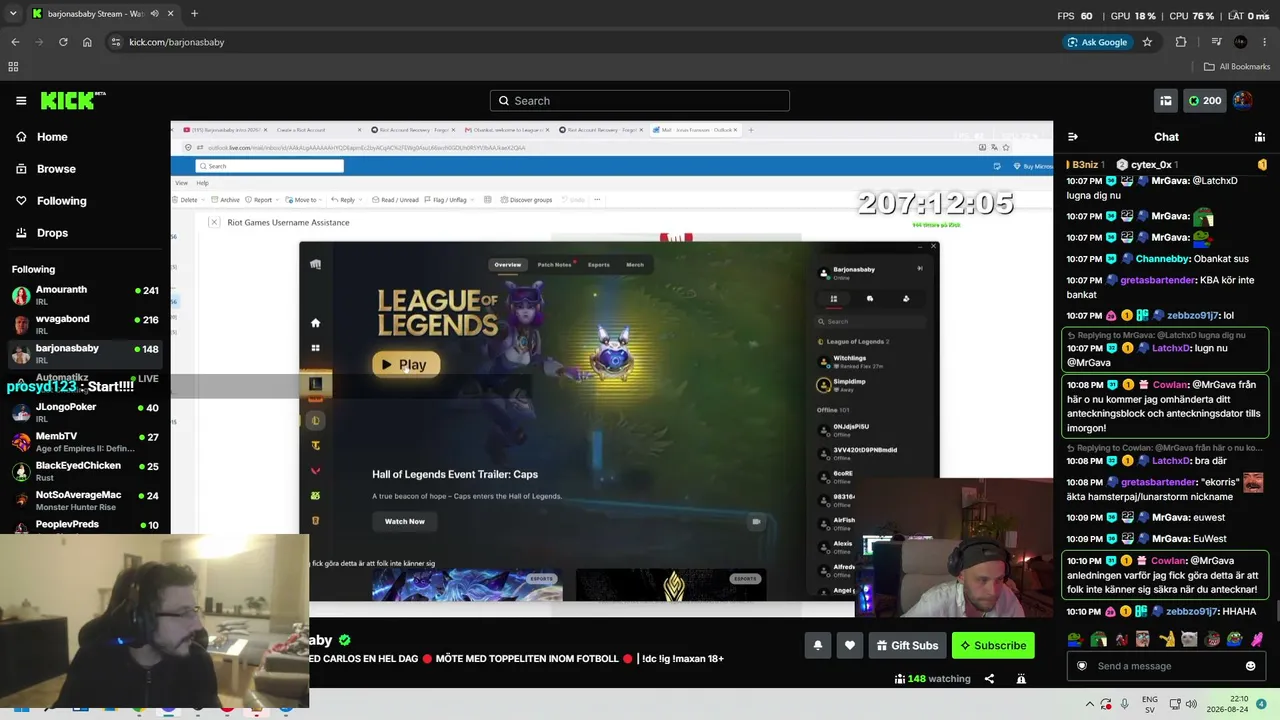Image resolution: width=1280 pixels, height=720 pixels.
Task: Follow the channel with the heart button
Action: coord(850,646)
